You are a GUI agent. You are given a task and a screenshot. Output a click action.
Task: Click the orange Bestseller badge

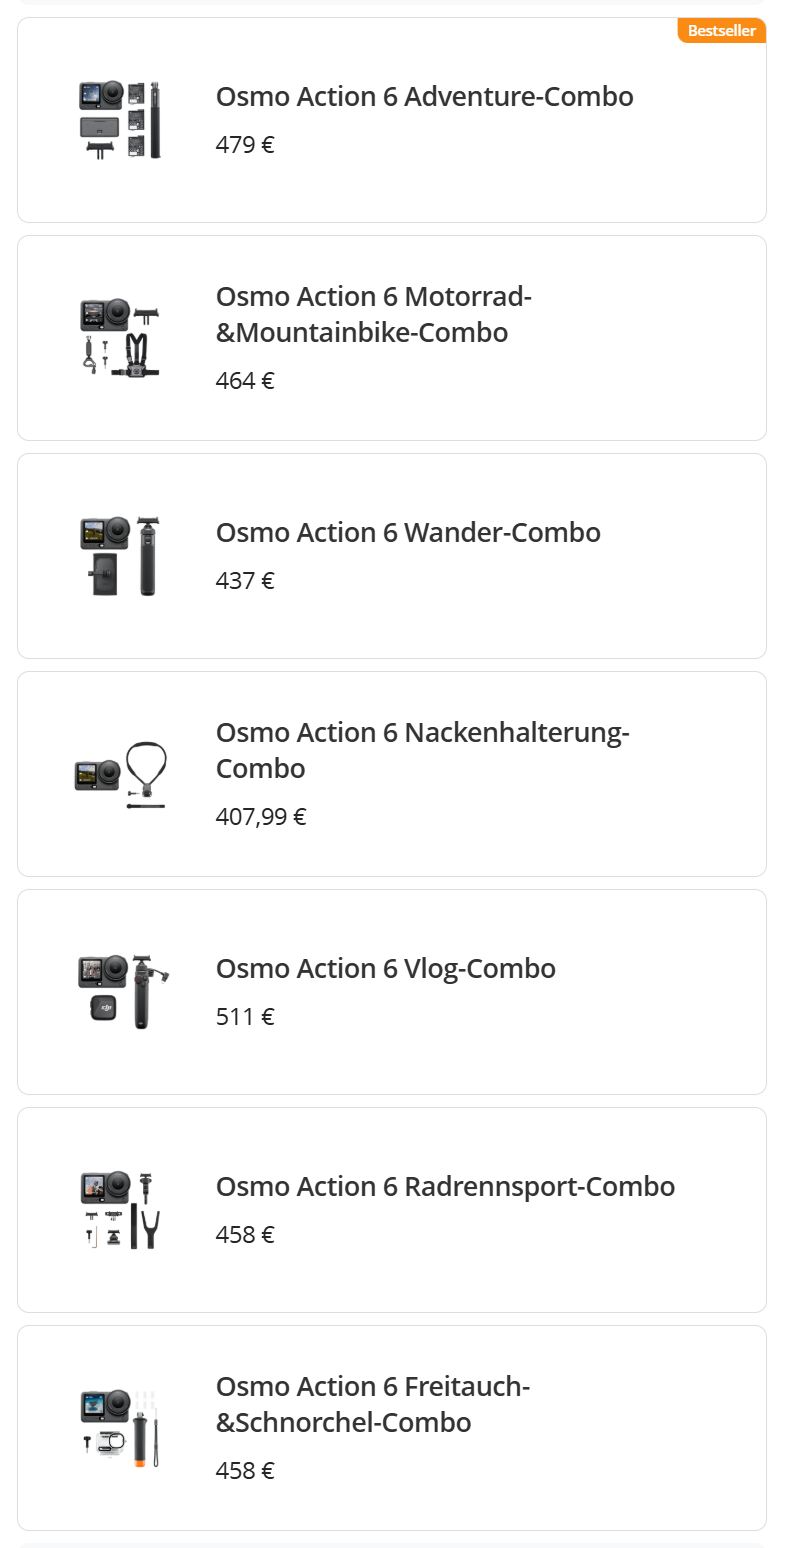(x=721, y=31)
